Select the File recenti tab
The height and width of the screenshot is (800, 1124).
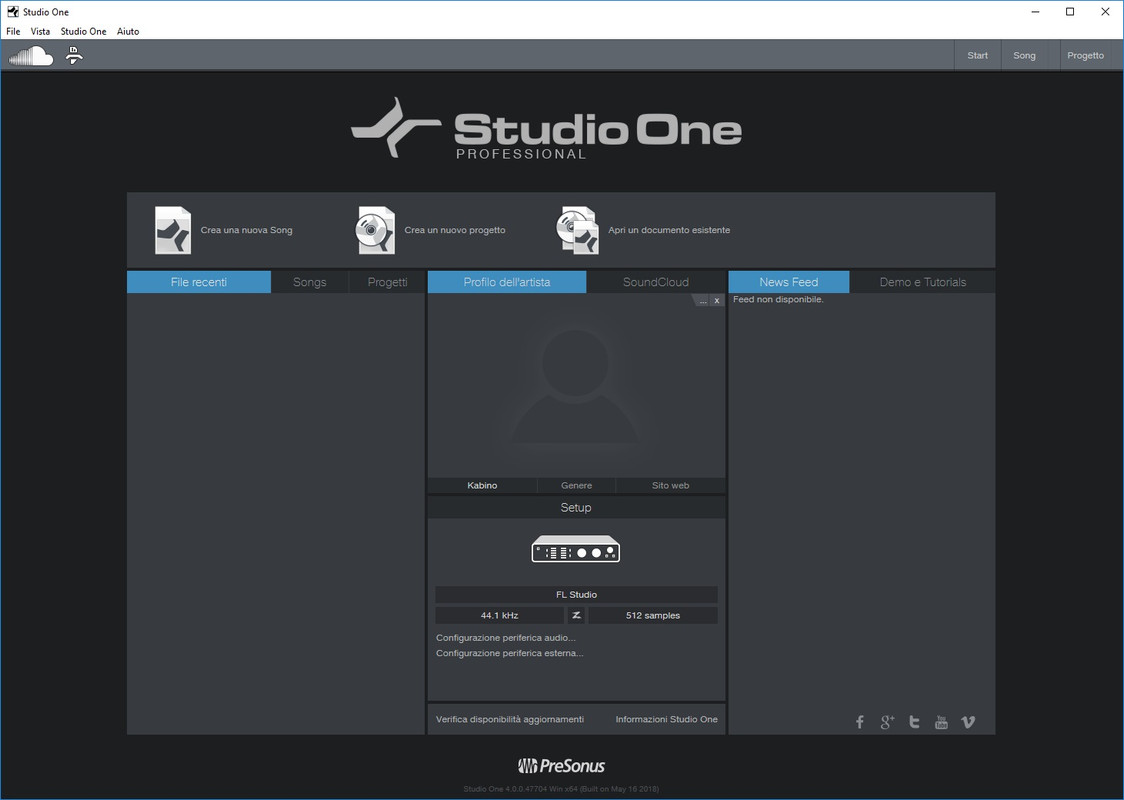199,282
